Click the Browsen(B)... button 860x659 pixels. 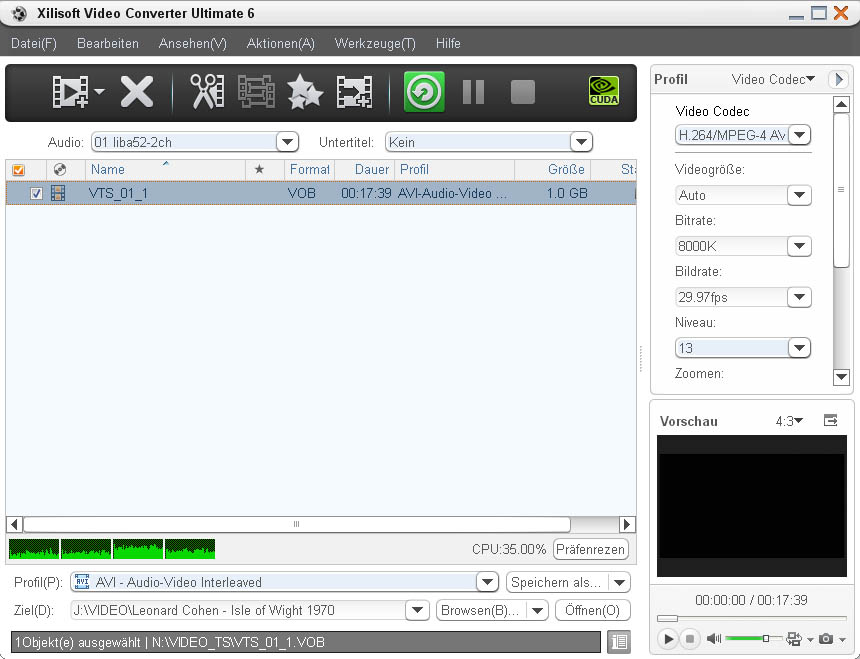pos(480,610)
